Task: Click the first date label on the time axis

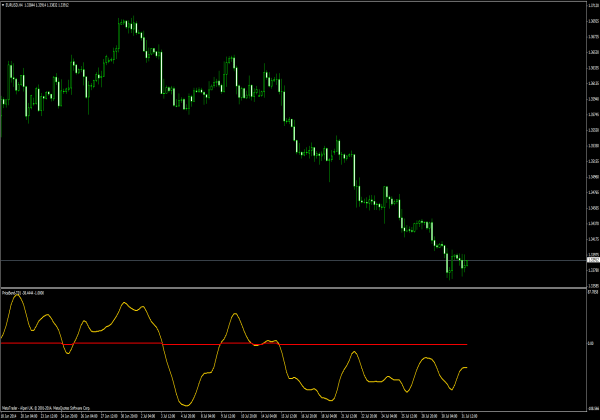Action: [9, 416]
